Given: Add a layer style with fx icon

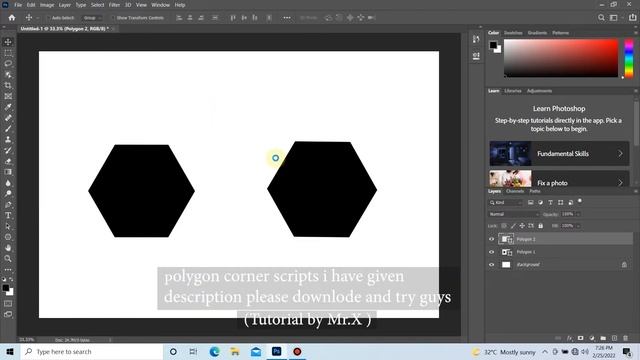Looking at the screenshot, I should pyautogui.click(x=570, y=338).
